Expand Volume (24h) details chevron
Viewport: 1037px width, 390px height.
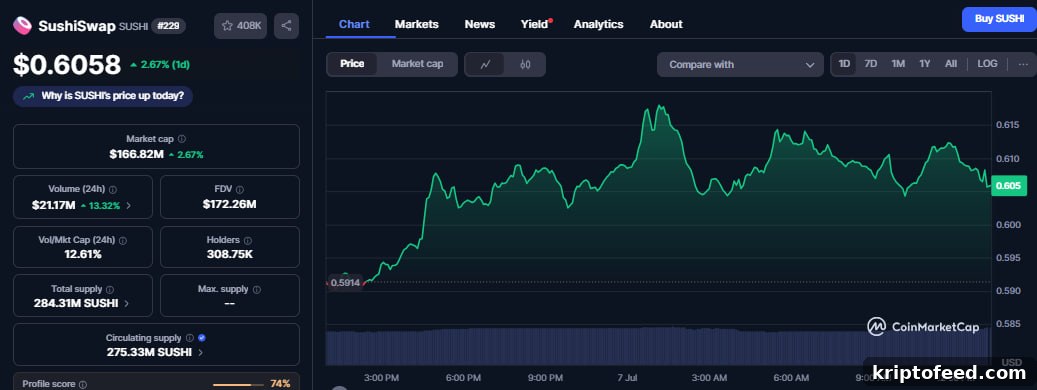(x=128, y=206)
